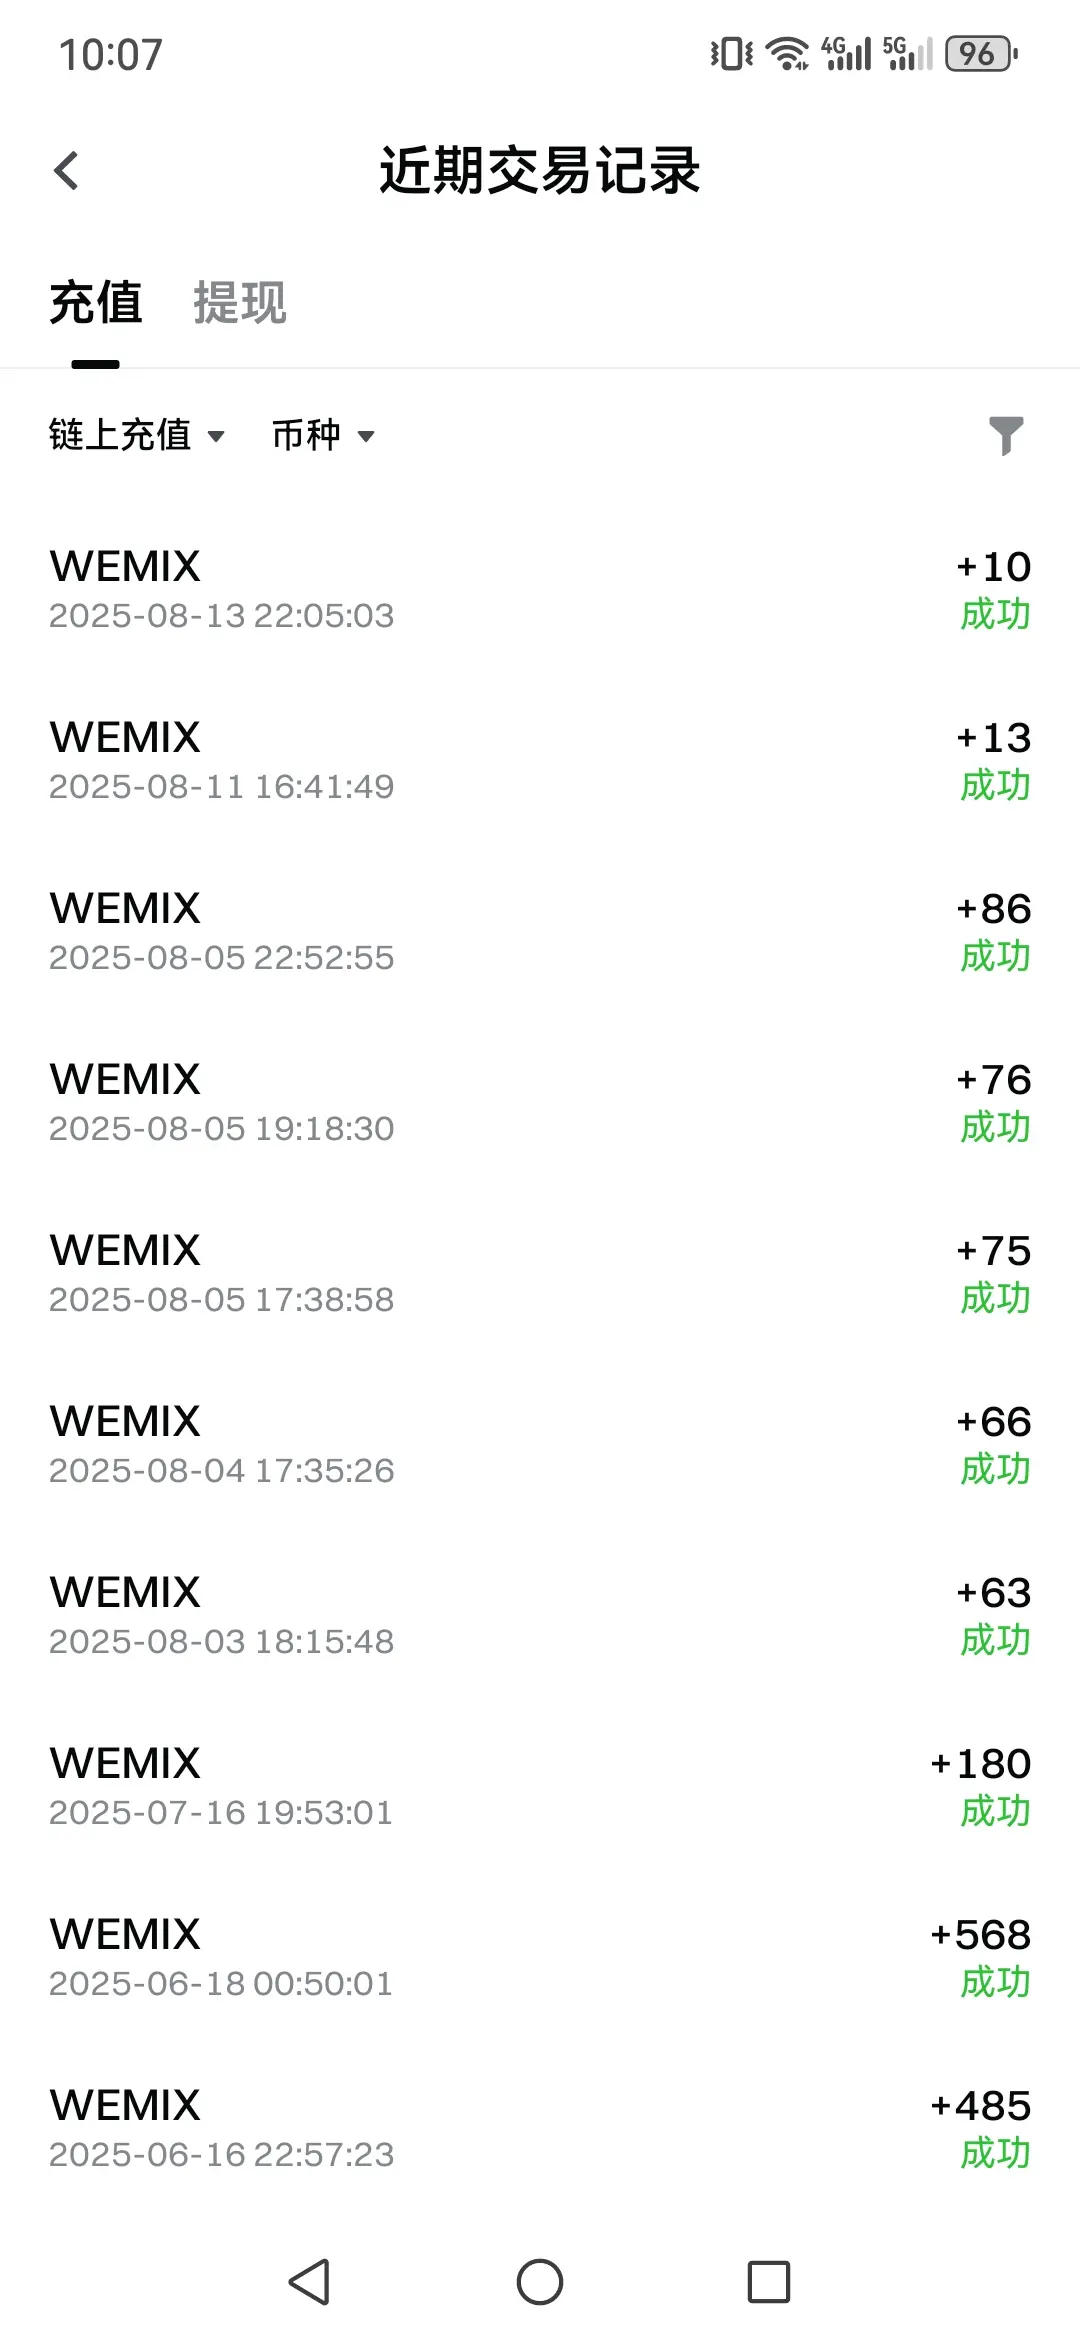View the WEMIX +485 deposit from 06-16
Viewport: 1080px width, 2340px height.
coord(540,2128)
